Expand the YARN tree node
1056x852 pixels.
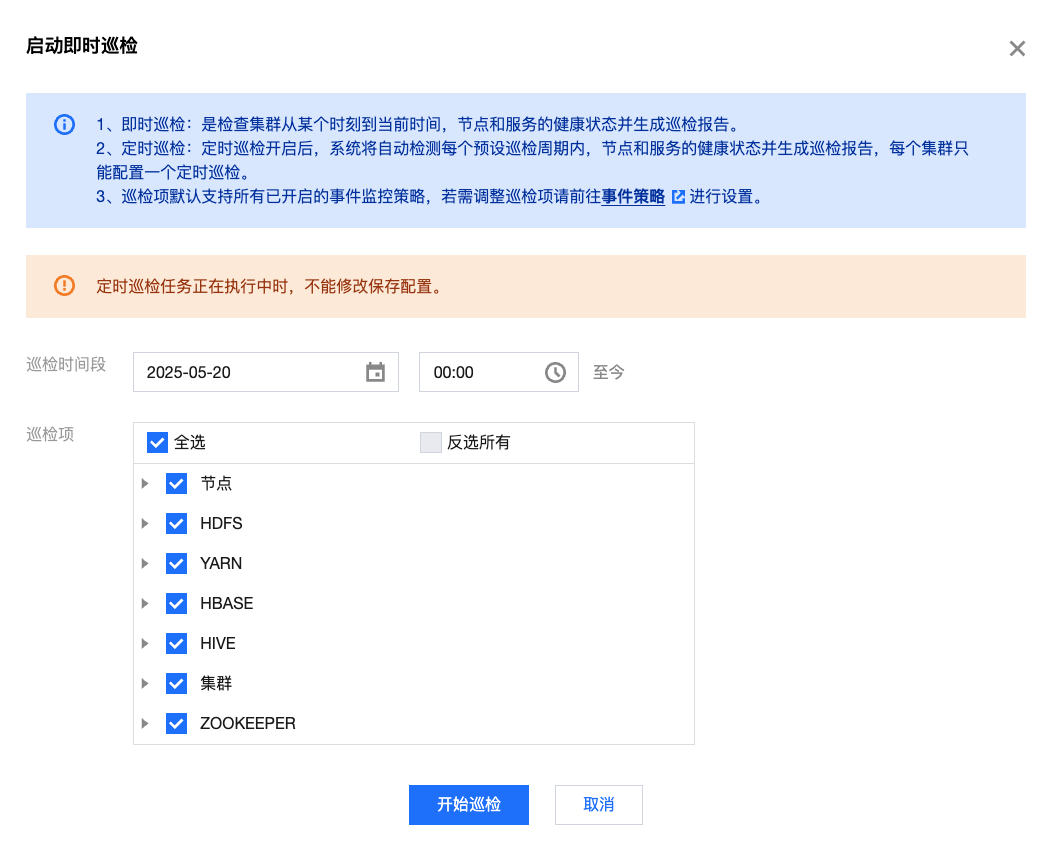[x=145, y=564]
